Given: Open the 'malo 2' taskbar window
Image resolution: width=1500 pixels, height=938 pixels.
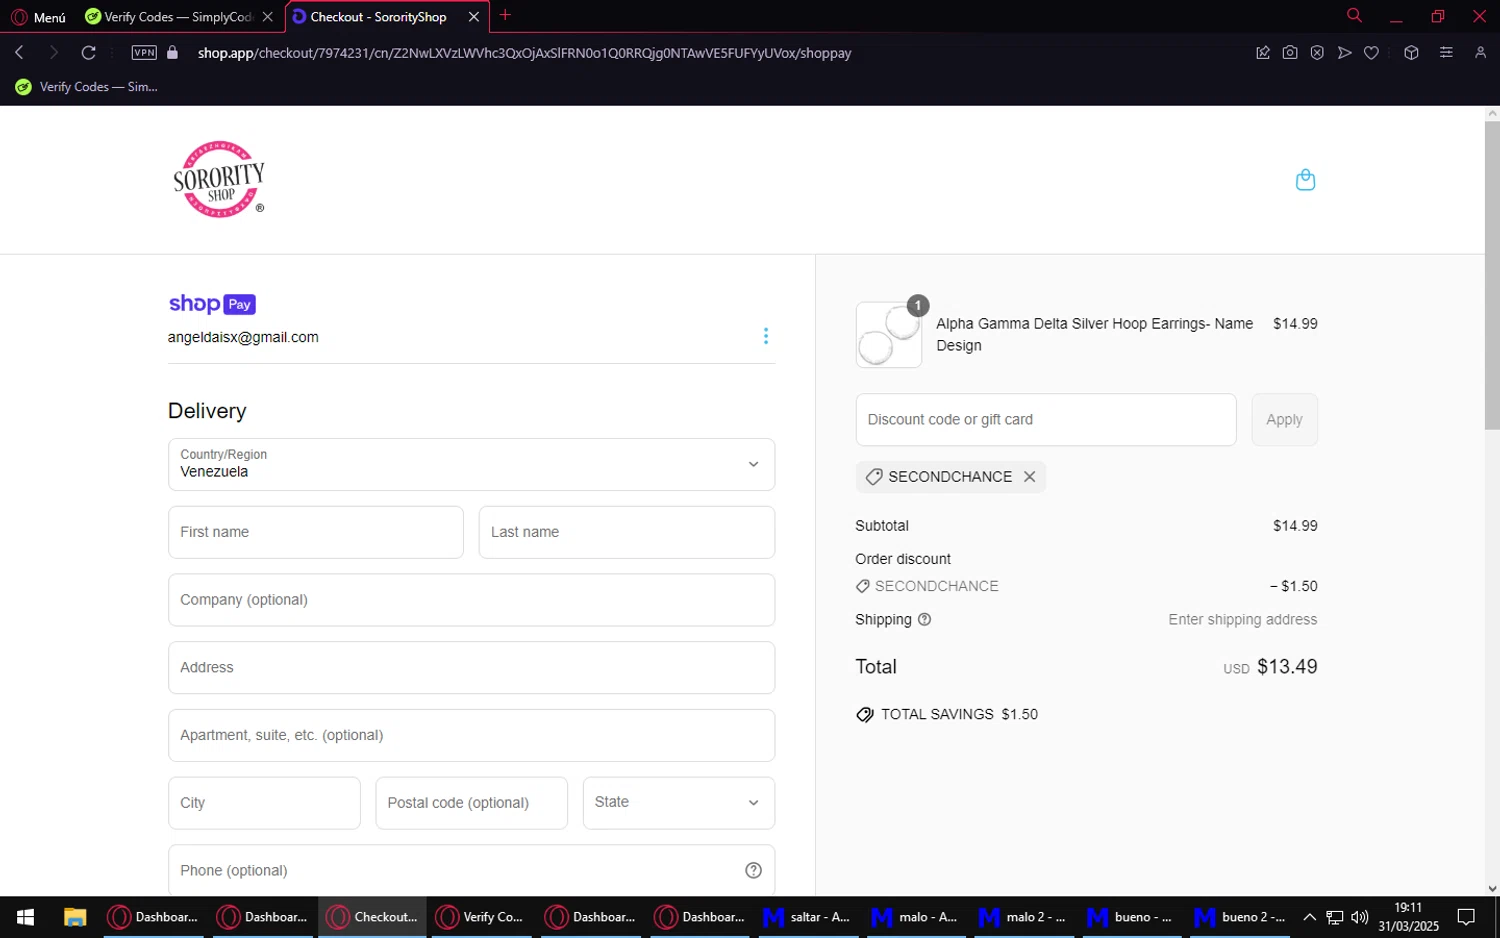Looking at the screenshot, I should pyautogui.click(x=1024, y=917).
